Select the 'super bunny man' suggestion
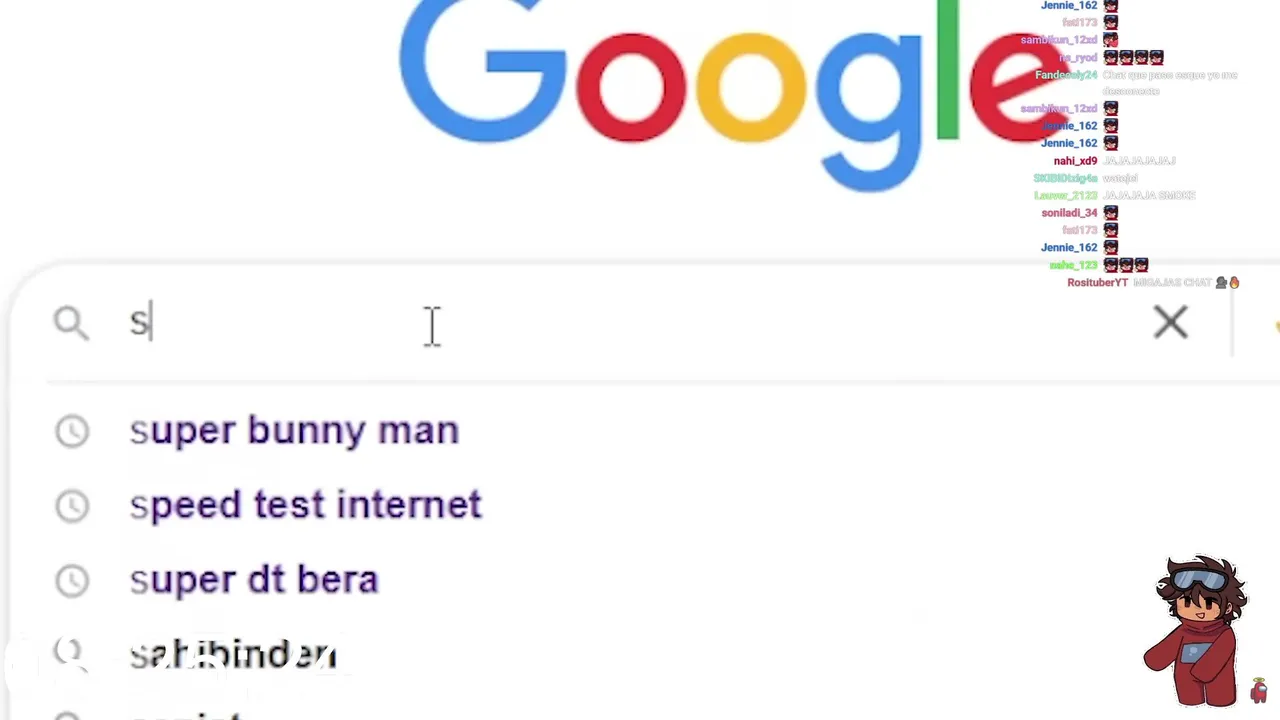Viewport: 1280px width, 720px height. pyautogui.click(x=294, y=431)
